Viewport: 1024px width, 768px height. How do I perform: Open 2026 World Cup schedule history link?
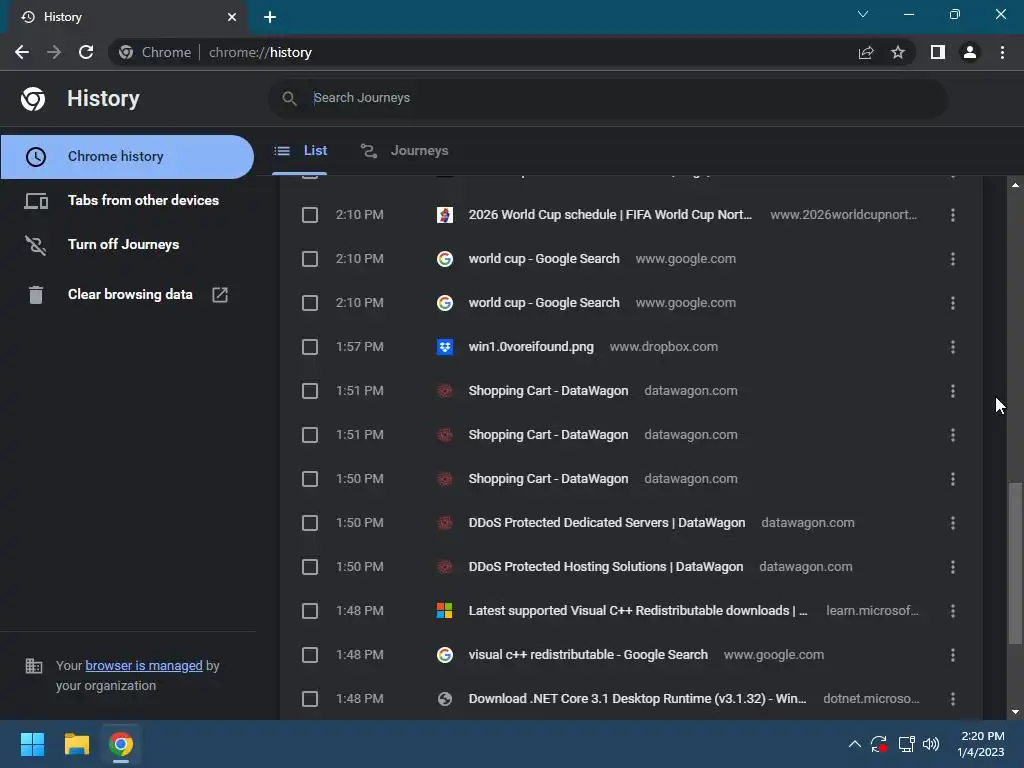tap(610, 215)
